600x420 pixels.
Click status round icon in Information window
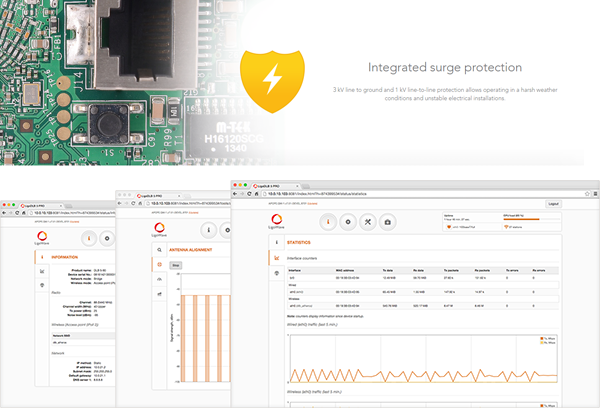89,238
